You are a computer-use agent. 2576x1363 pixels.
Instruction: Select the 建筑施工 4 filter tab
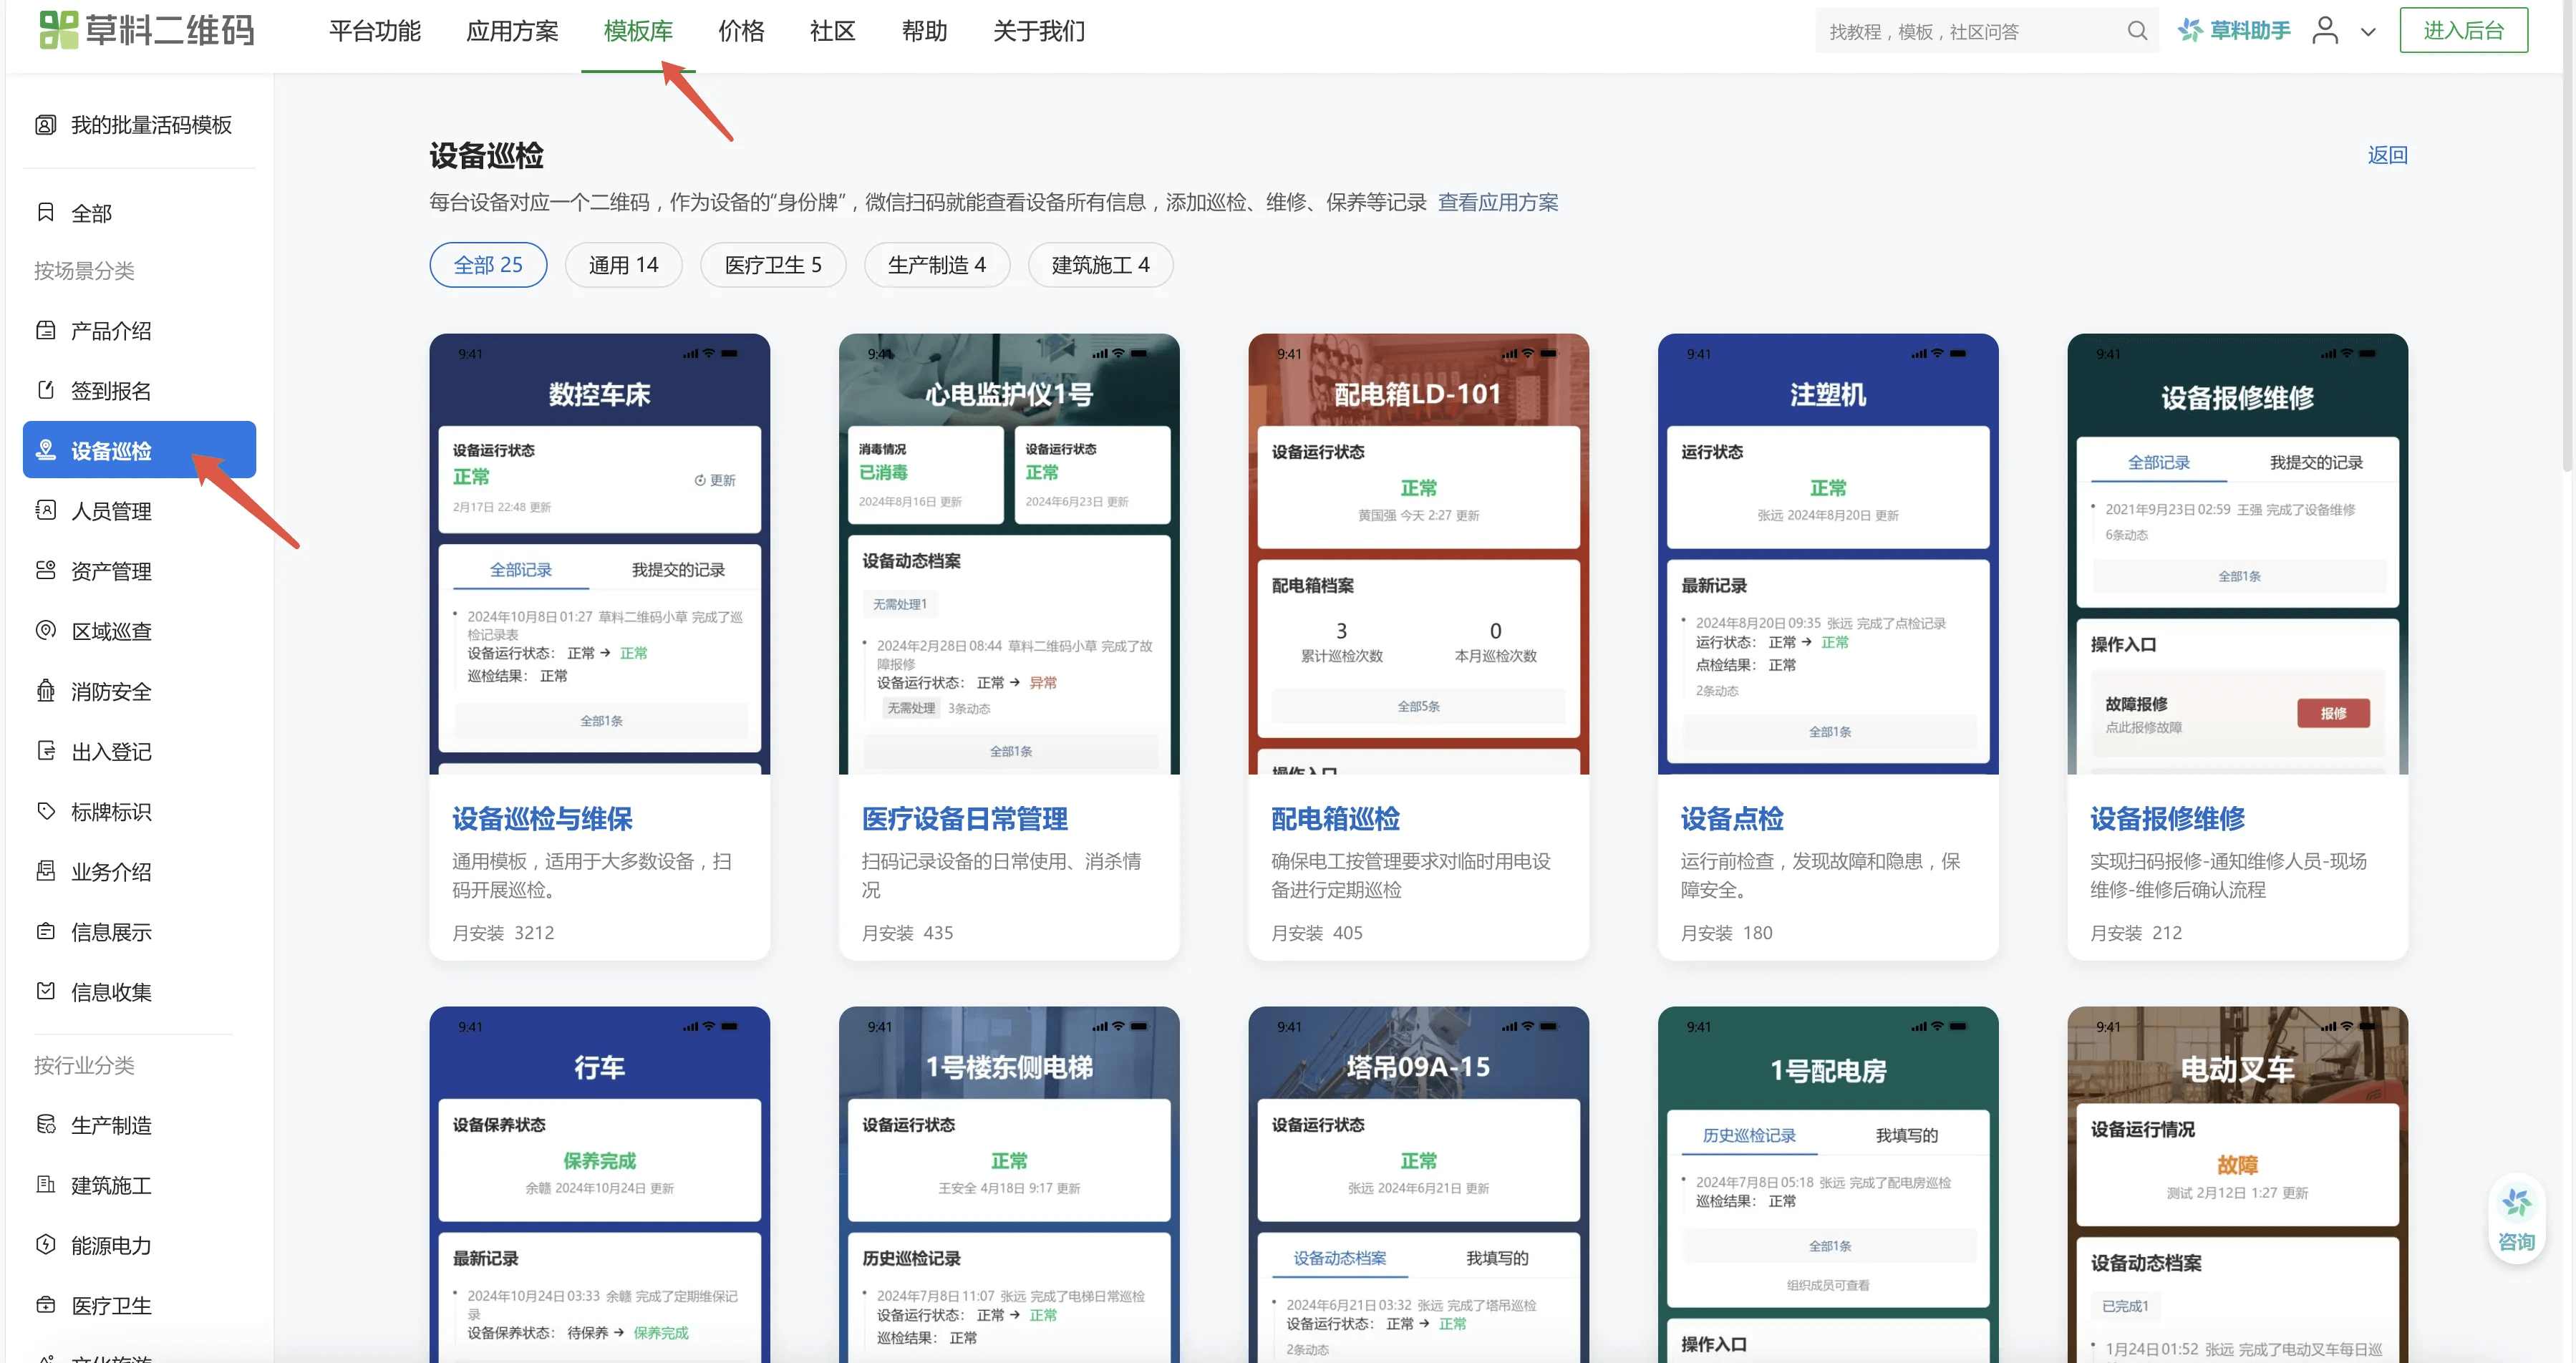(x=1100, y=265)
